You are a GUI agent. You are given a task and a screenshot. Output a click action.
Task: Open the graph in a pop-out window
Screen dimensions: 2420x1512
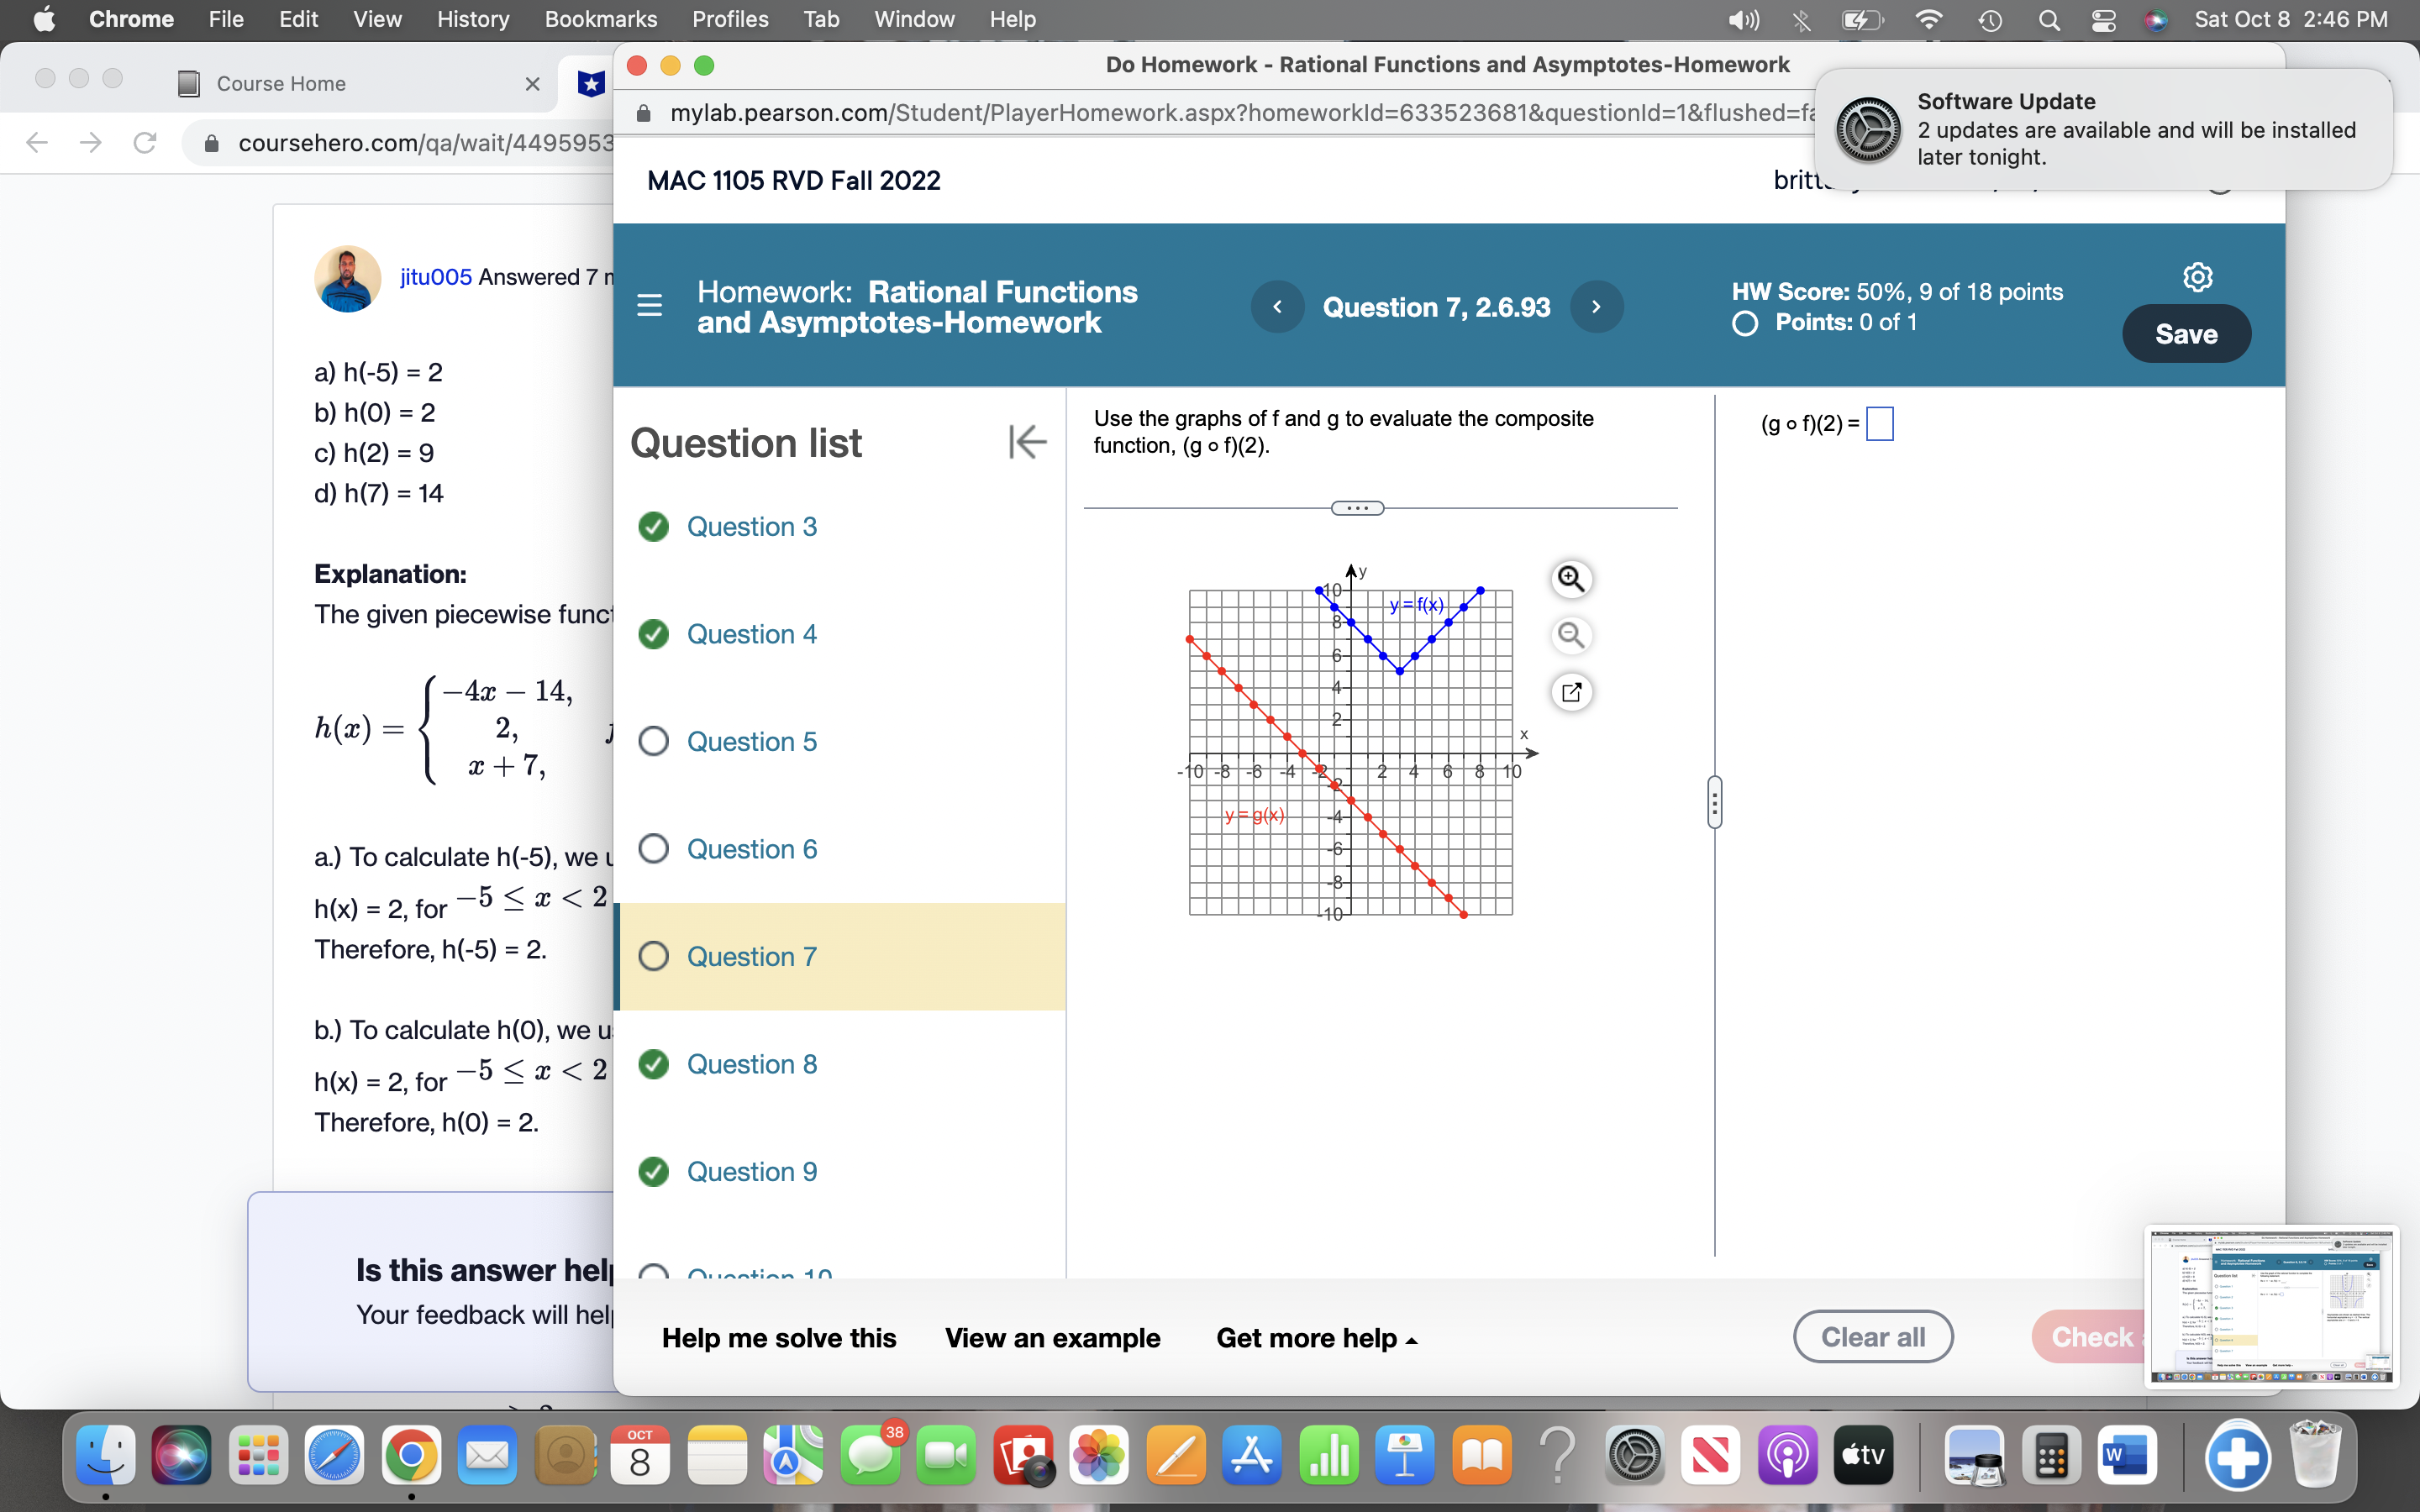(1570, 692)
